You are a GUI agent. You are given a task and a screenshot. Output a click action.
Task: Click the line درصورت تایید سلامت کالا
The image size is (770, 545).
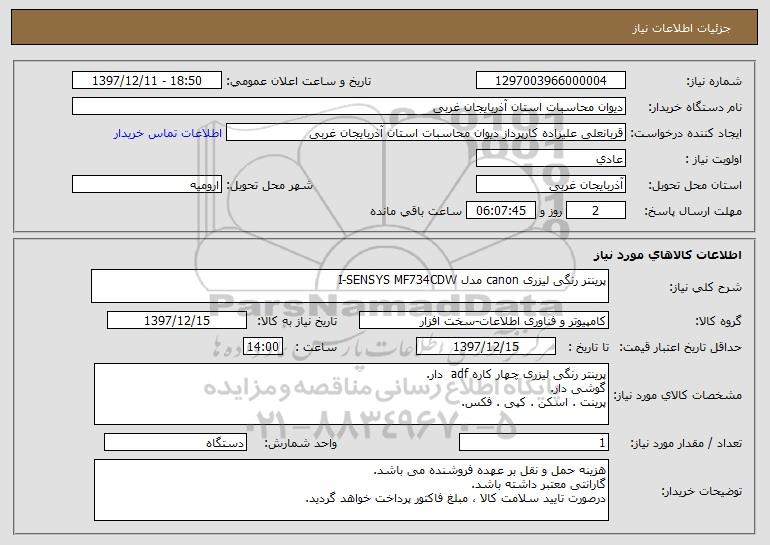click(456, 498)
